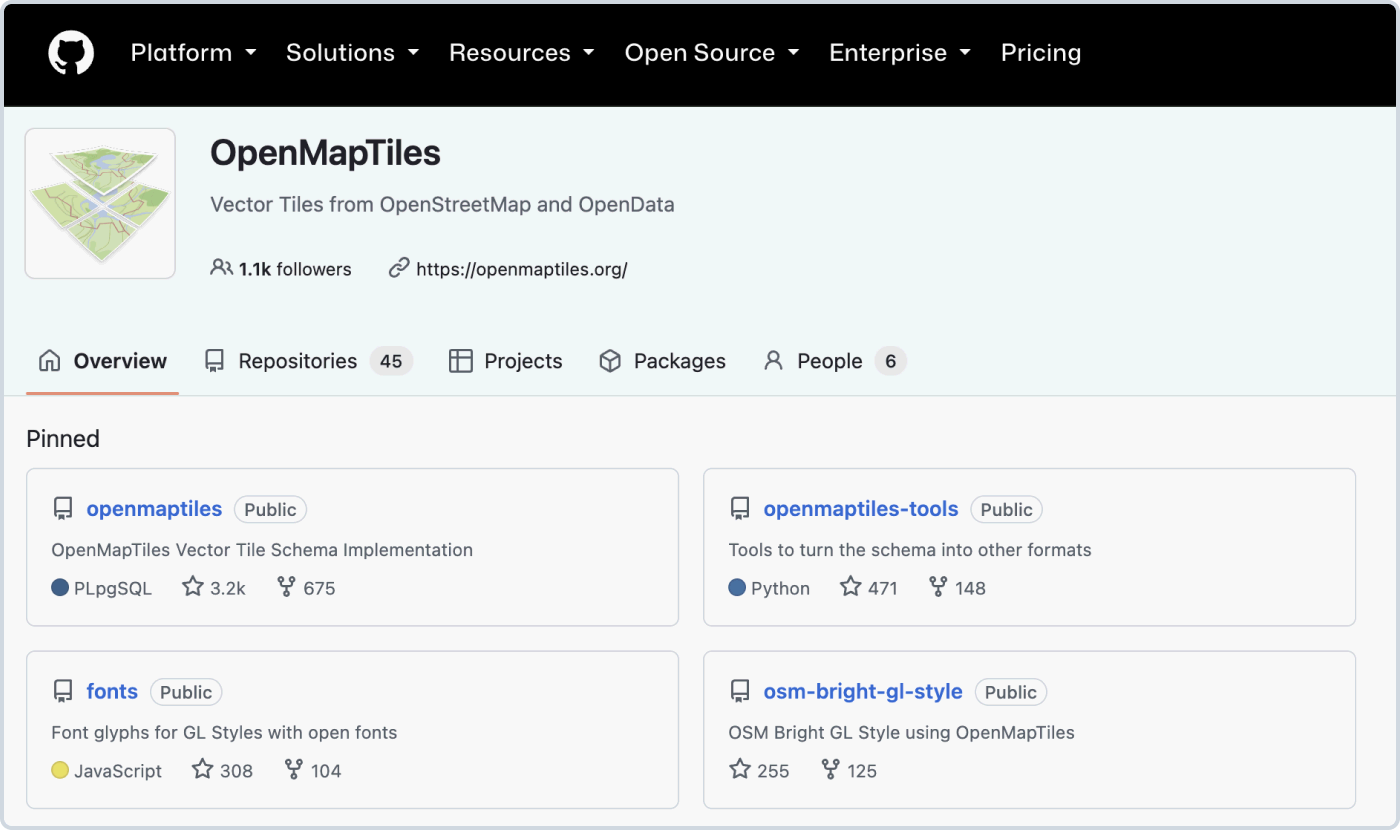Open the Resources dropdown
This screenshot has width=1400, height=830.
(x=522, y=53)
